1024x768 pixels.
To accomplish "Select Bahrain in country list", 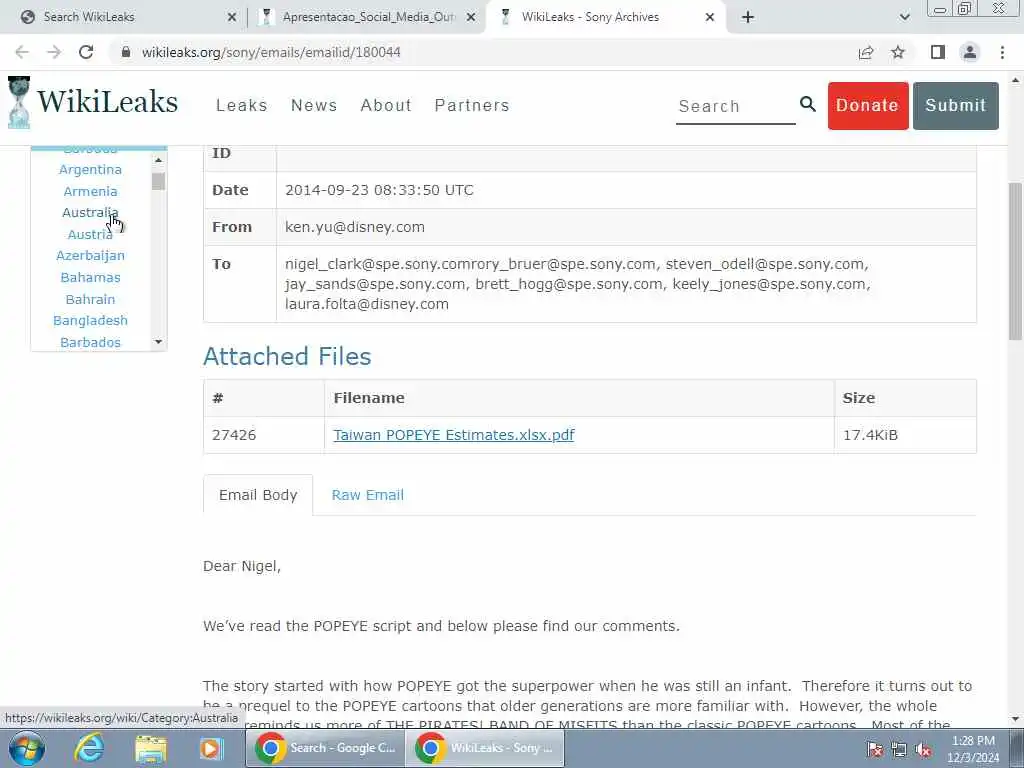I will (x=90, y=299).
